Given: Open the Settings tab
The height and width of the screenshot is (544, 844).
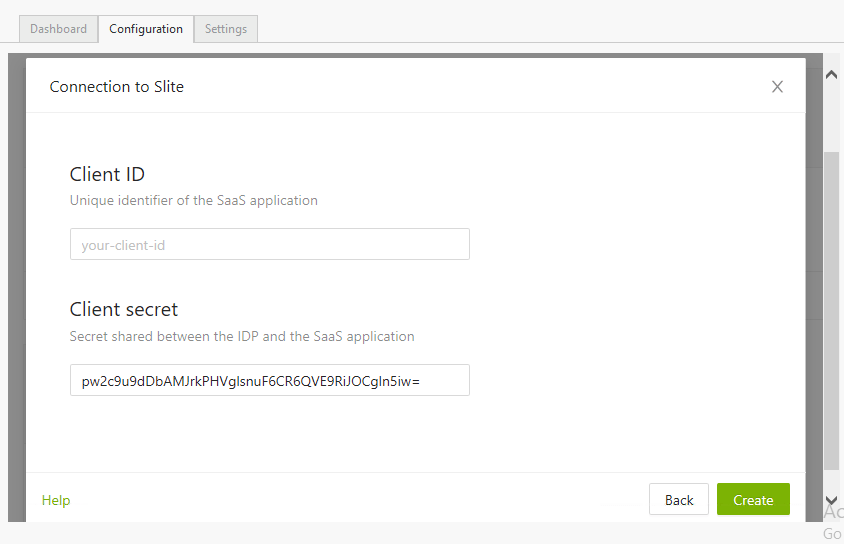Looking at the screenshot, I should point(226,29).
